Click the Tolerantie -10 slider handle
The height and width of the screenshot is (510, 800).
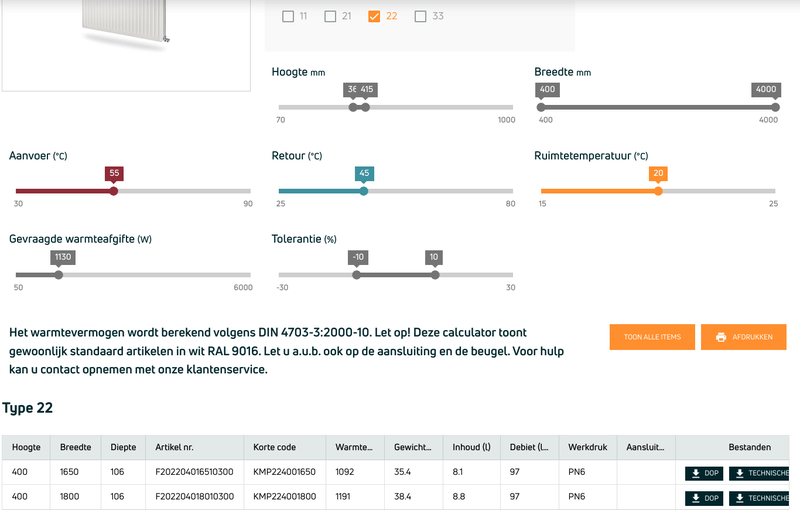coord(357,275)
